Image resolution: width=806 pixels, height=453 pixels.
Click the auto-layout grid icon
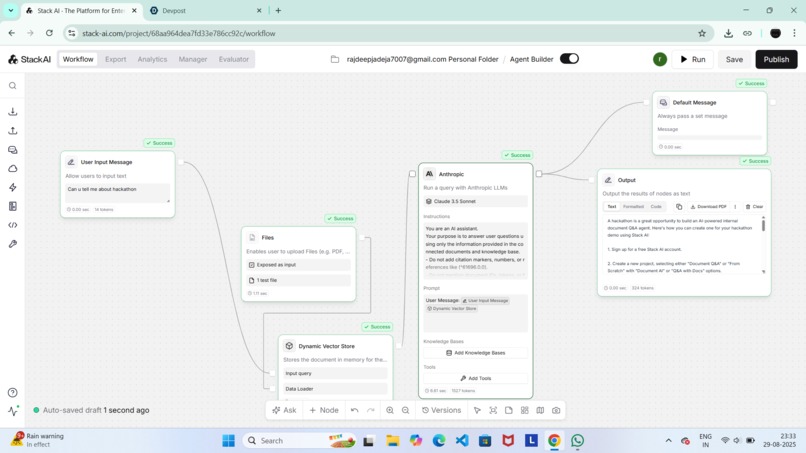click(x=524, y=410)
